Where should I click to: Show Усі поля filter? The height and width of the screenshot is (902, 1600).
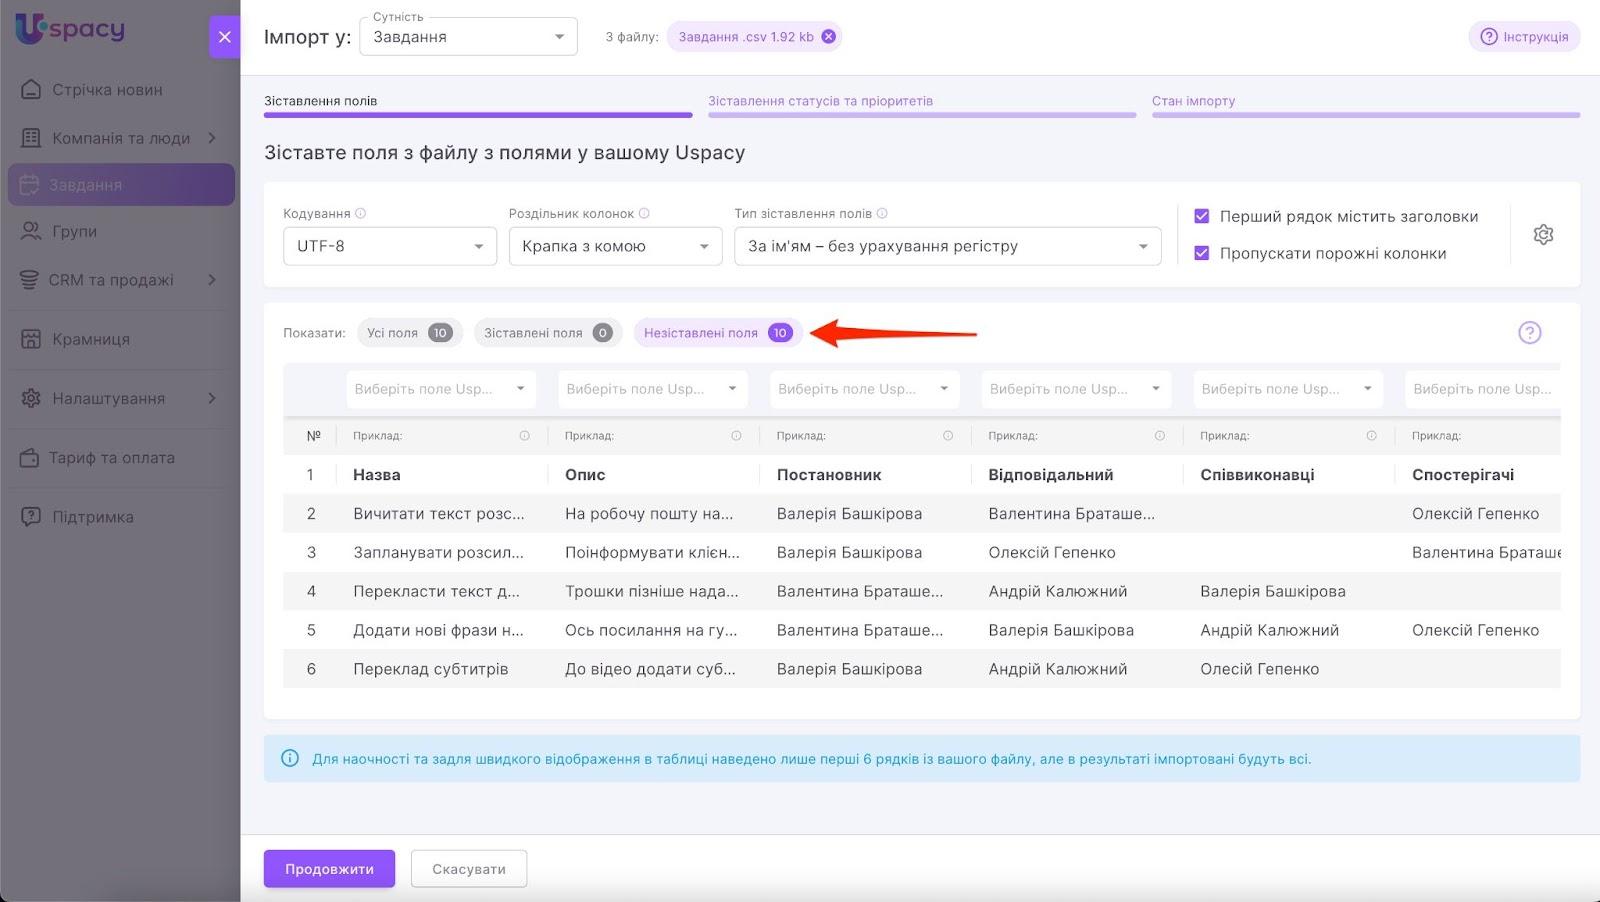tap(409, 333)
